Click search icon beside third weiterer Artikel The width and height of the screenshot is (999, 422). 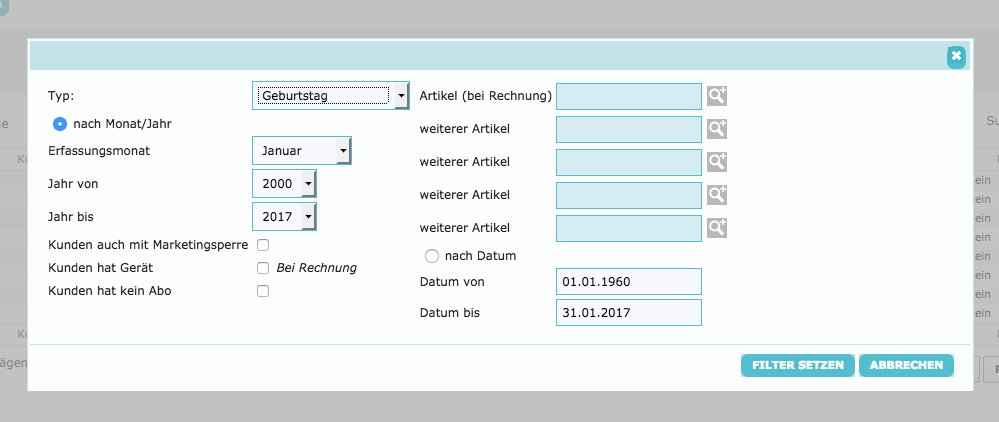point(717,194)
